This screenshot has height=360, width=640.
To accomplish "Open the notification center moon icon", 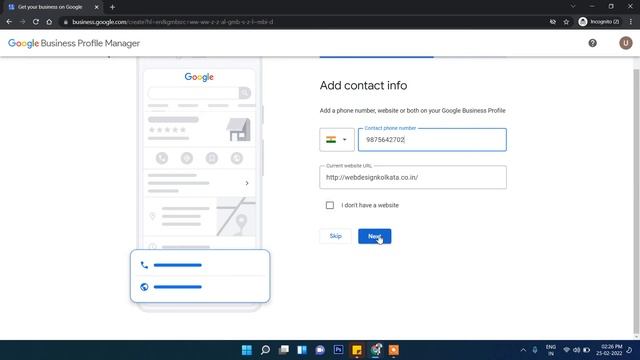I will [x=630, y=350].
